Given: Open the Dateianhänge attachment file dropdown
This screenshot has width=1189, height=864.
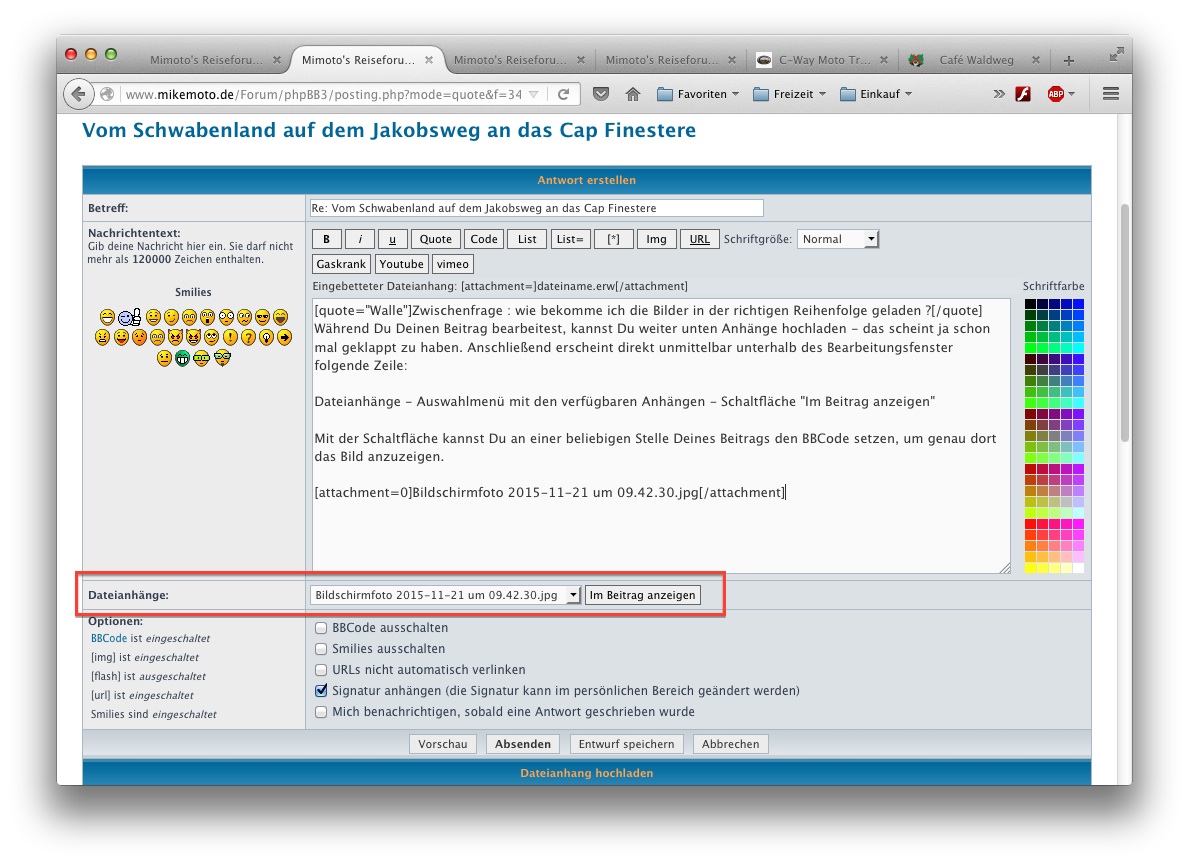Looking at the screenshot, I should pyautogui.click(x=445, y=595).
